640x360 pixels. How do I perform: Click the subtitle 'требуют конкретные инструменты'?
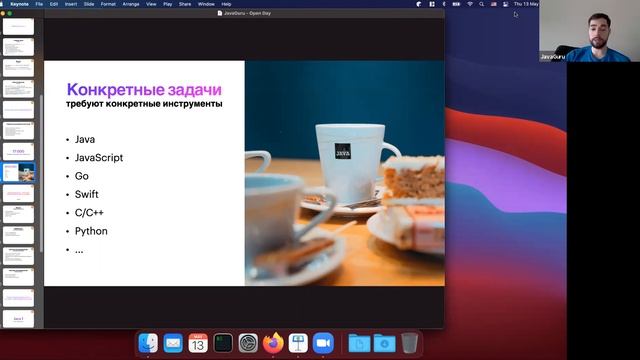(144, 104)
